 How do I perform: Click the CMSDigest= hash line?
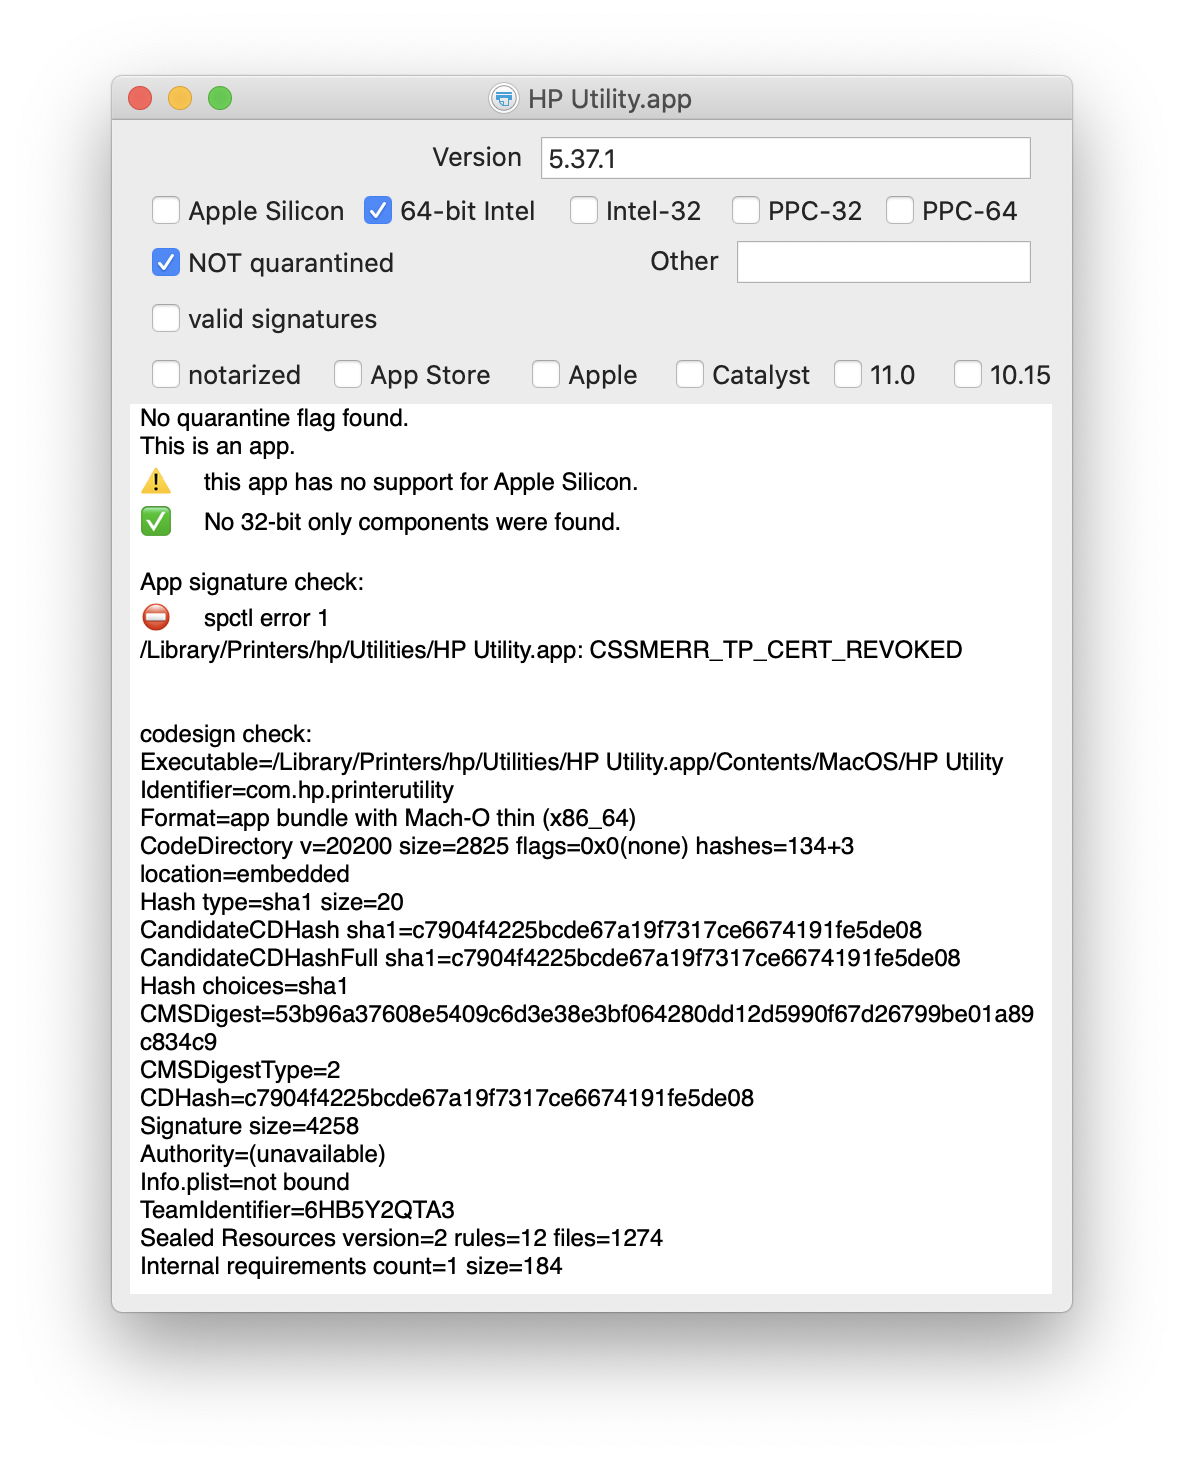pos(587,1028)
